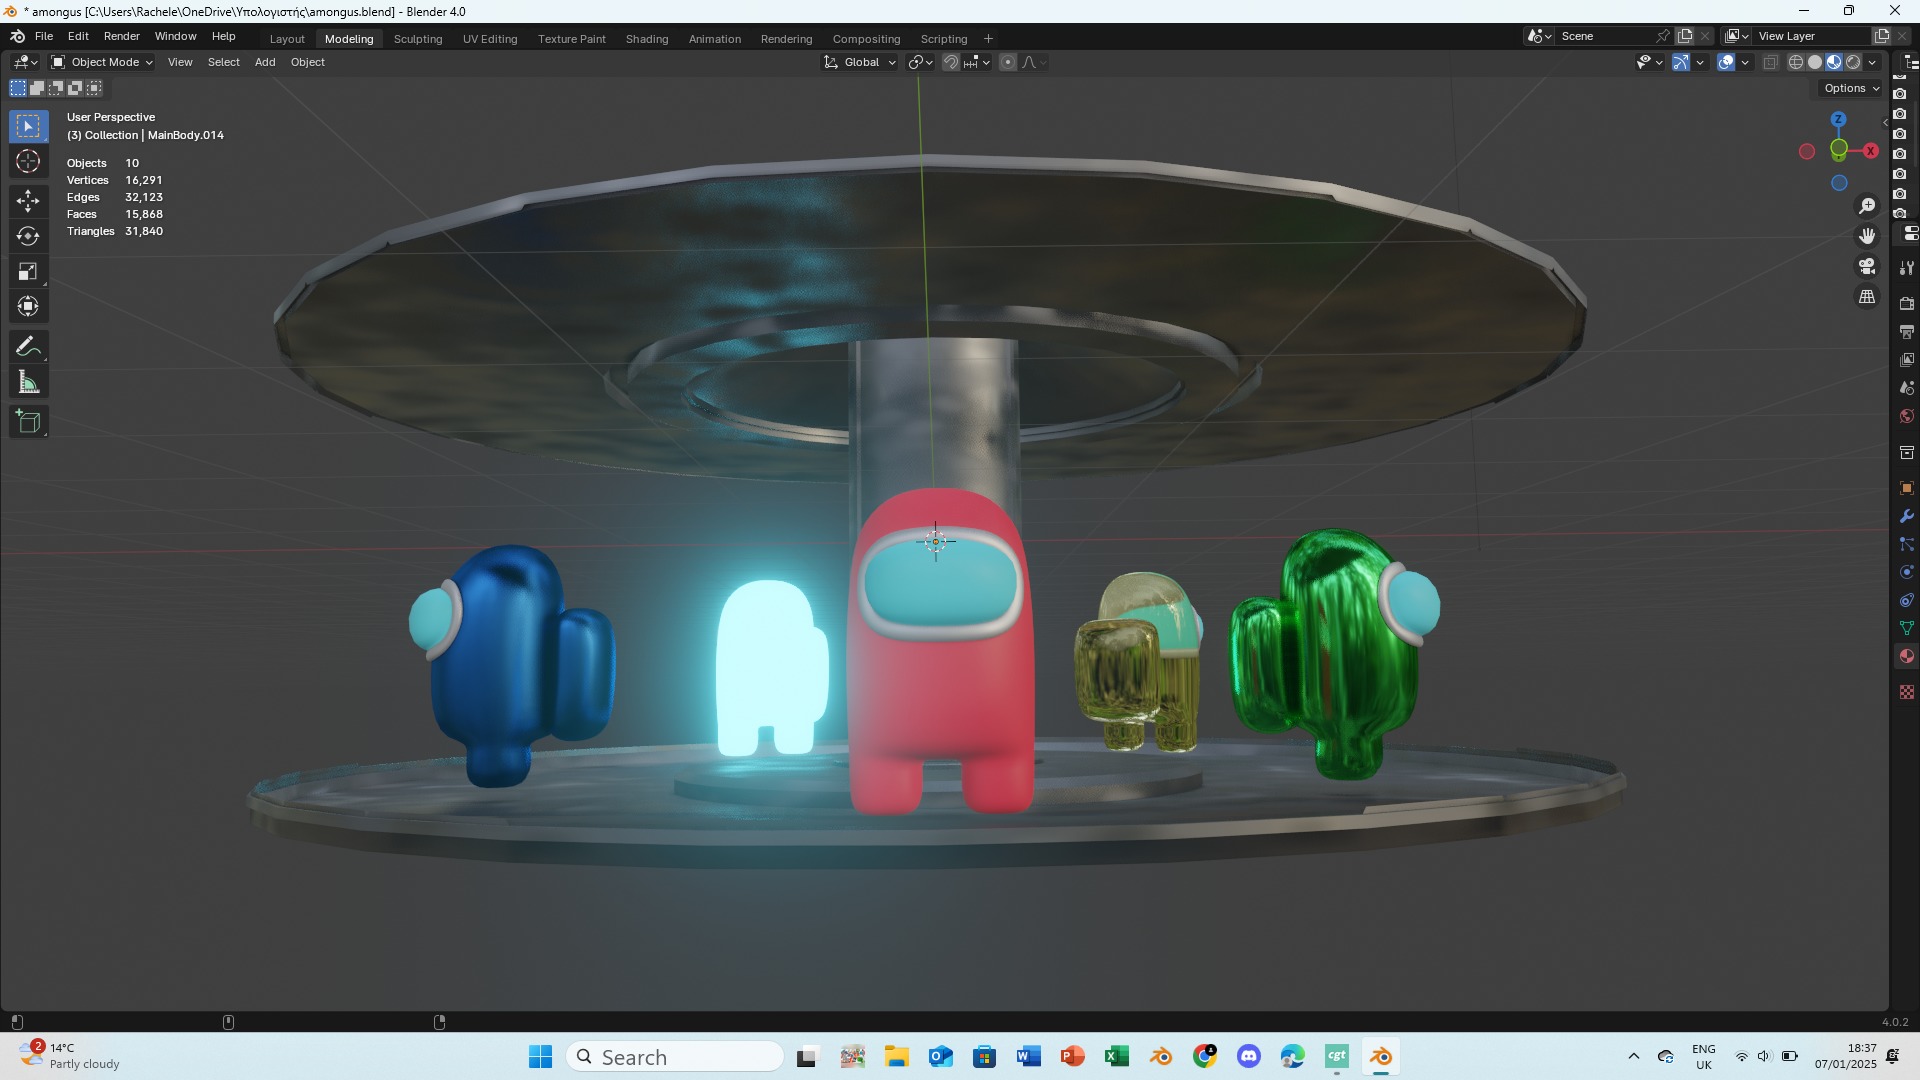This screenshot has height=1080, width=1920.
Task: Open the Tool properties tab
Action: [x=1907, y=268]
